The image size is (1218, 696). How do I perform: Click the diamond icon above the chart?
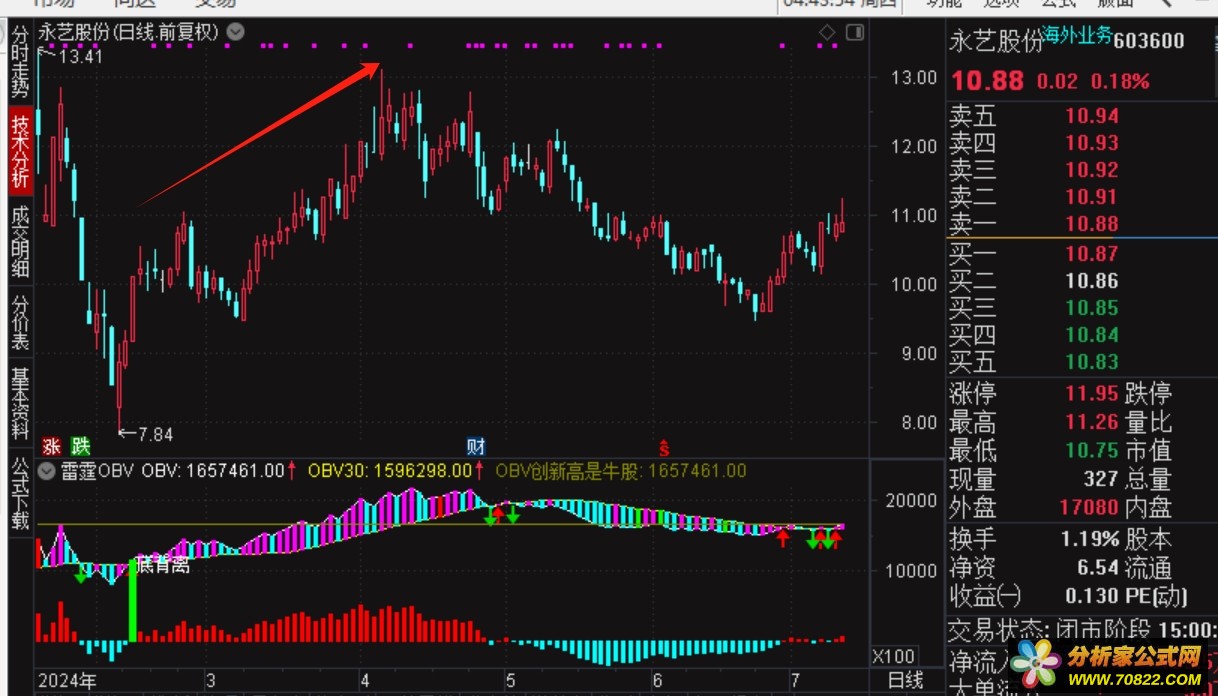click(x=827, y=32)
